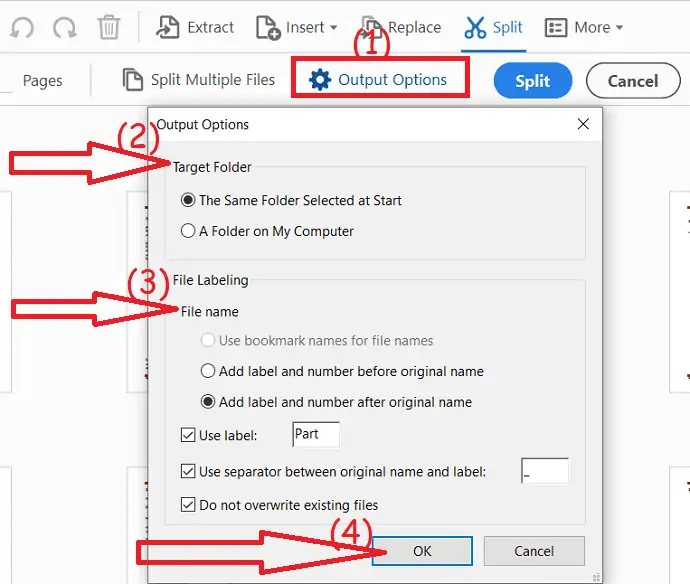This screenshot has width=690, height=584.
Task: Uncheck Use separator between original name and label
Action: coord(188,471)
